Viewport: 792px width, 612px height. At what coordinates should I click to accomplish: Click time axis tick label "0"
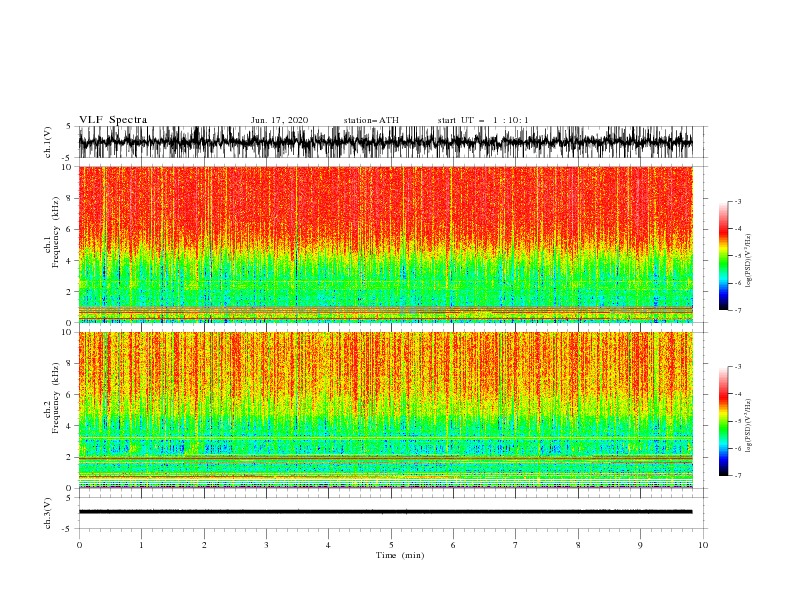tap(79, 545)
